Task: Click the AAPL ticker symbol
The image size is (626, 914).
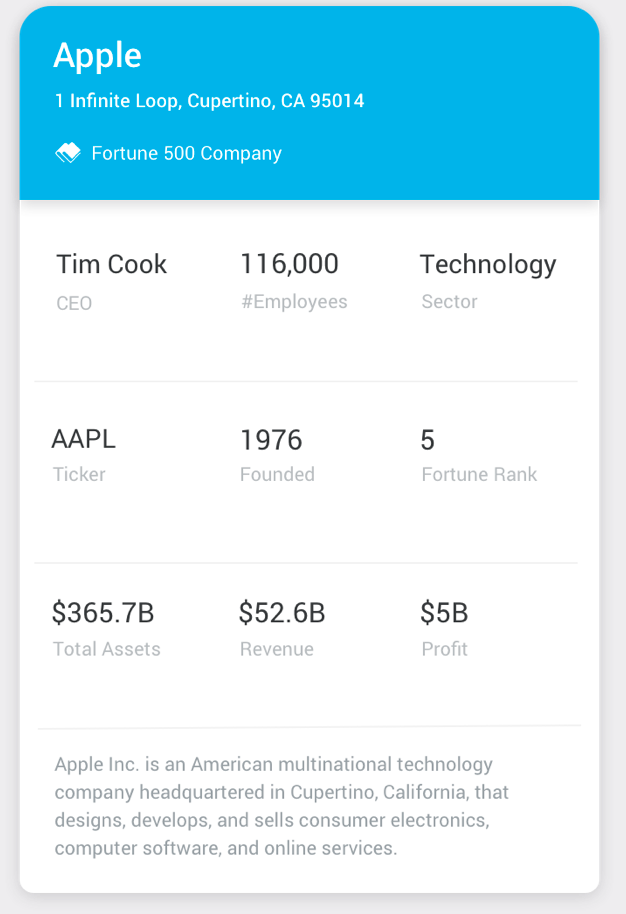Action: [83, 439]
